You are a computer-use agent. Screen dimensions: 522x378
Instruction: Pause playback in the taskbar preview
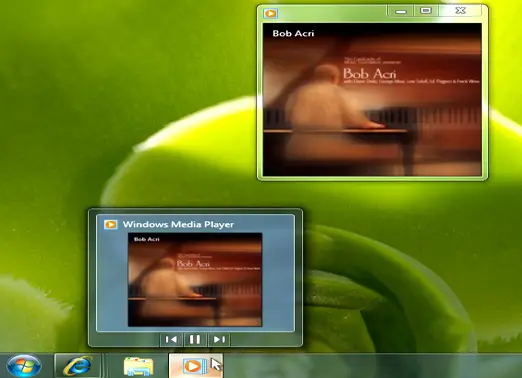coord(195,340)
